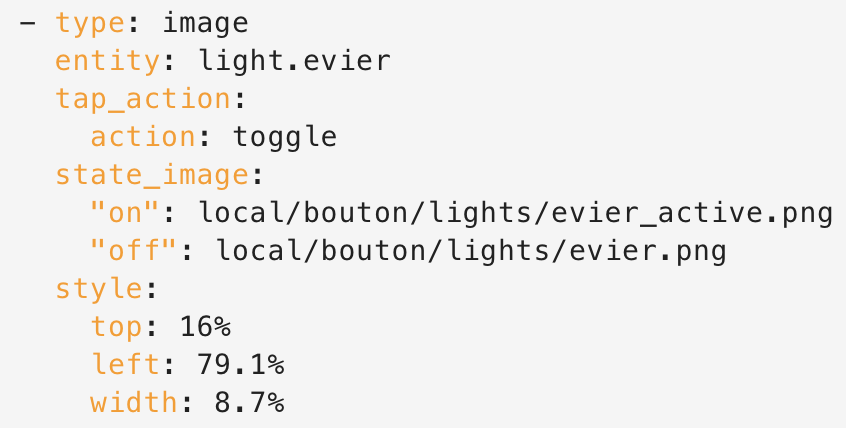Select the "toggle" action value
The width and height of the screenshot is (846, 428).
point(284,136)
